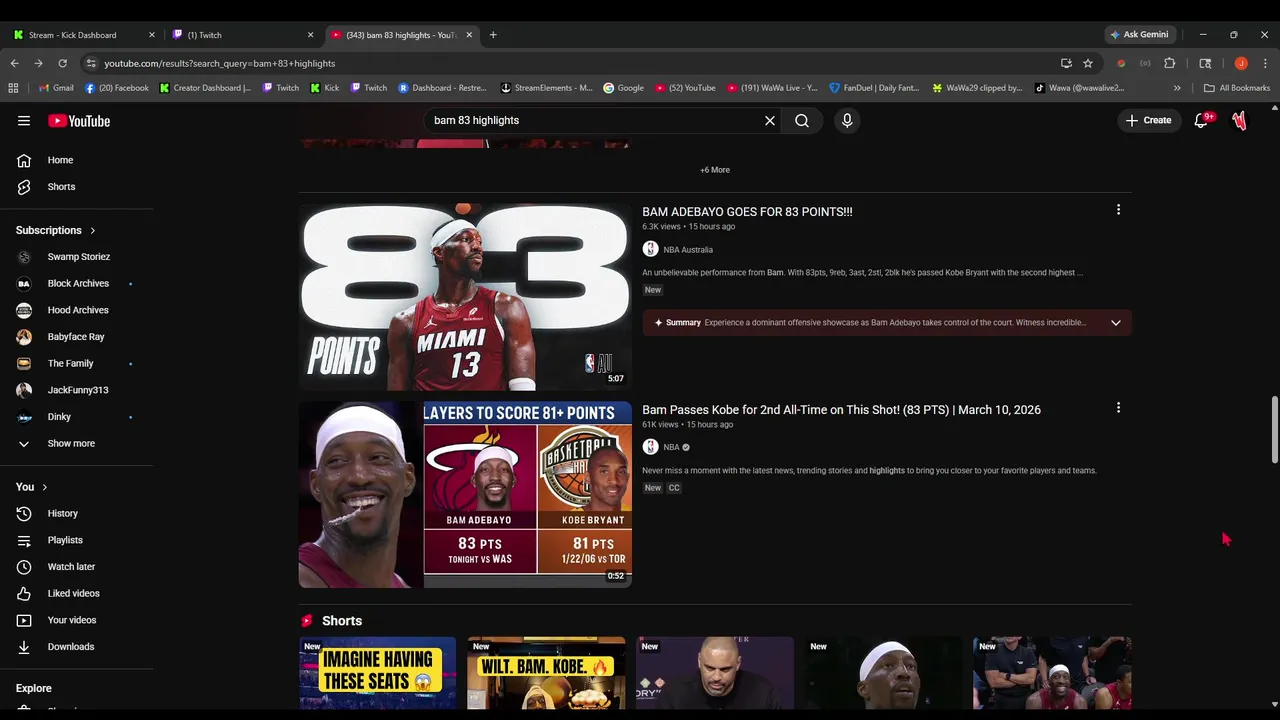Screen dimensions: 1280x720
Task: Click the YouTube logo
Action: tap(79, 121)
